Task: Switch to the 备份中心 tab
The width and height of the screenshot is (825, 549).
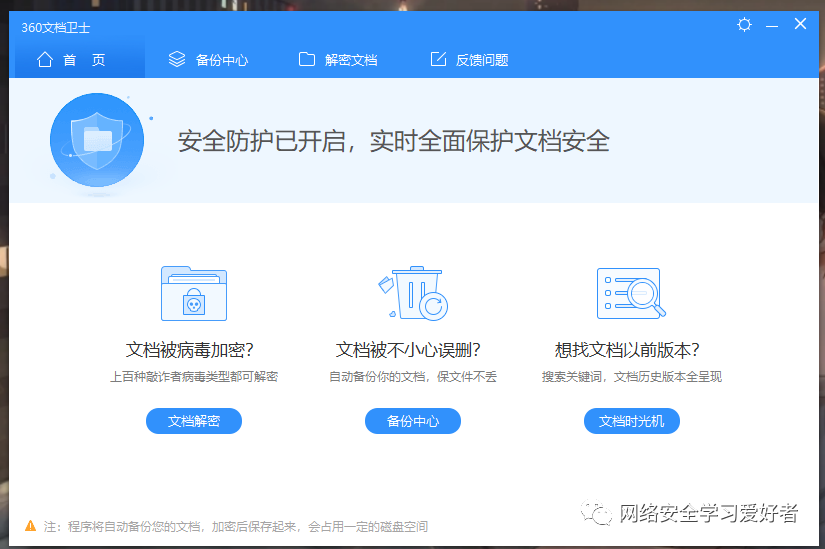Action: tap(208, 59)
